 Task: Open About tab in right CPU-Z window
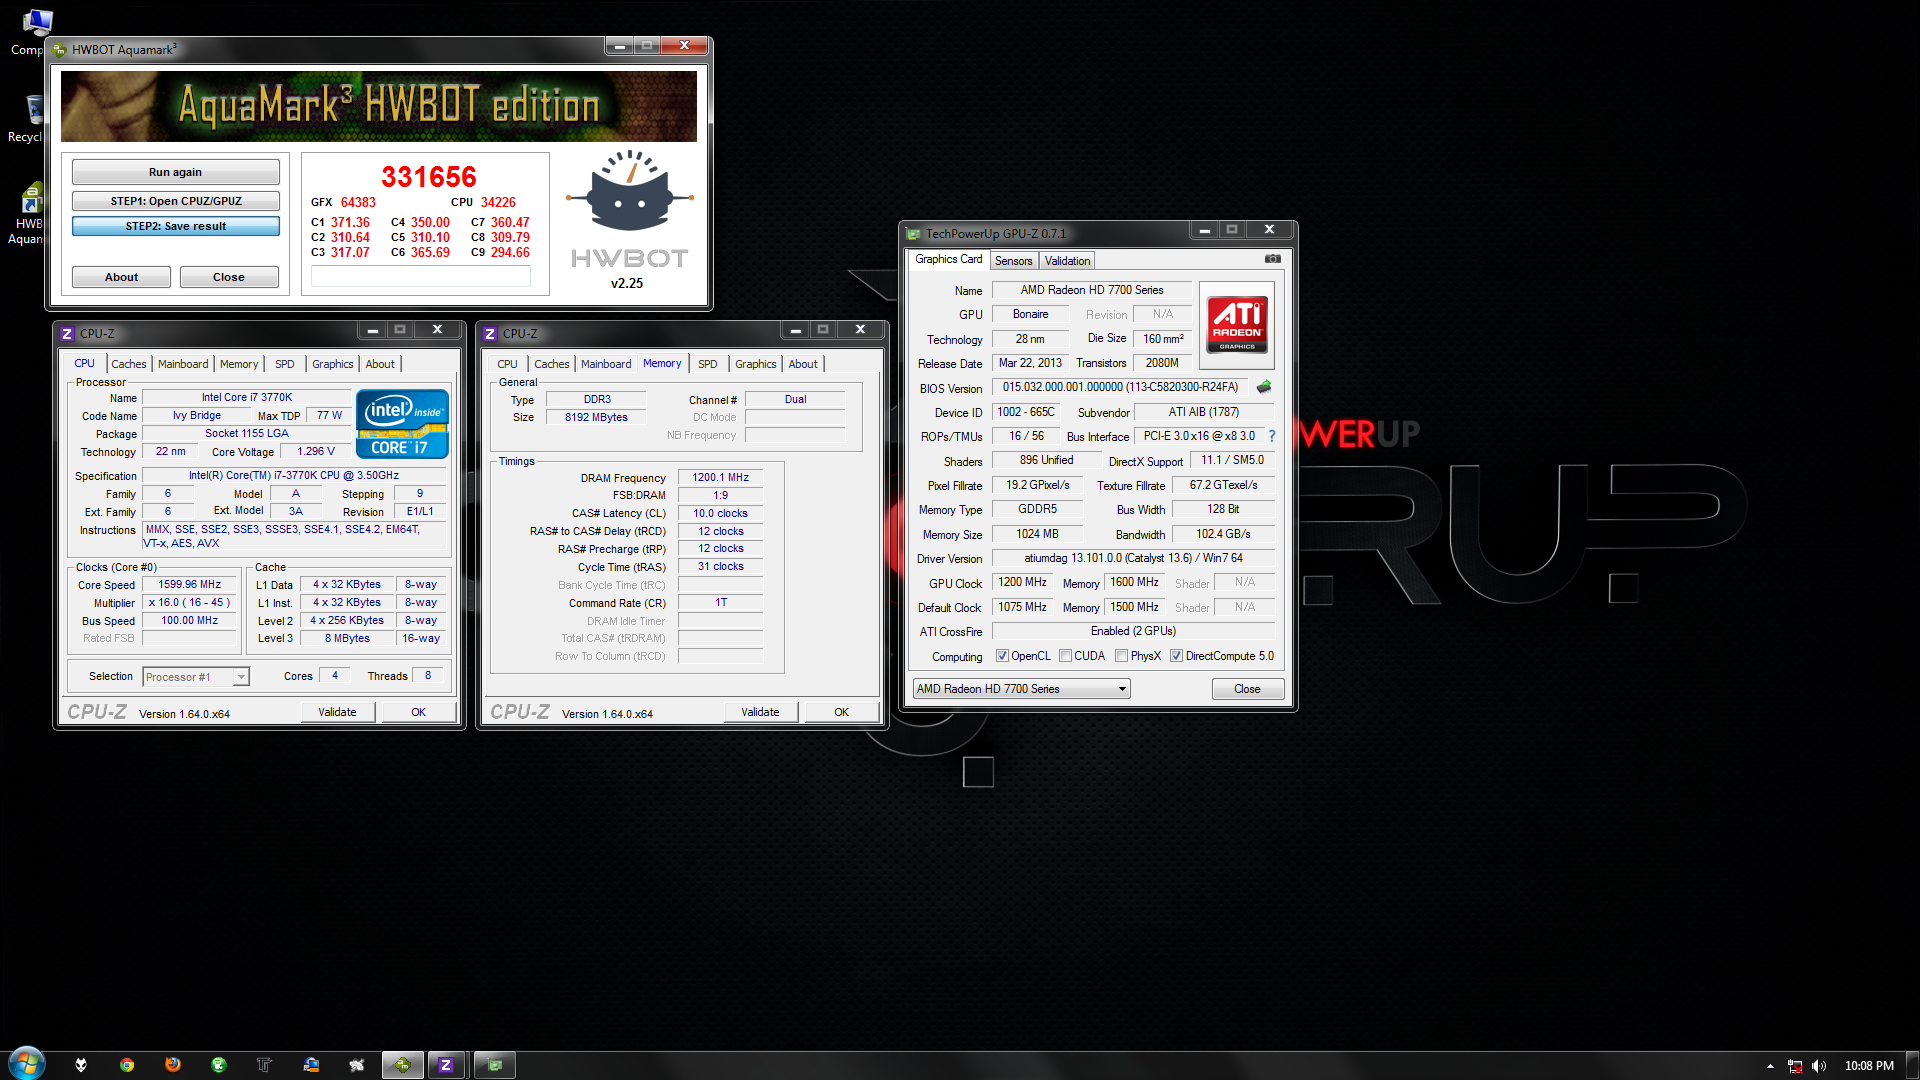[x=802, y=364]
